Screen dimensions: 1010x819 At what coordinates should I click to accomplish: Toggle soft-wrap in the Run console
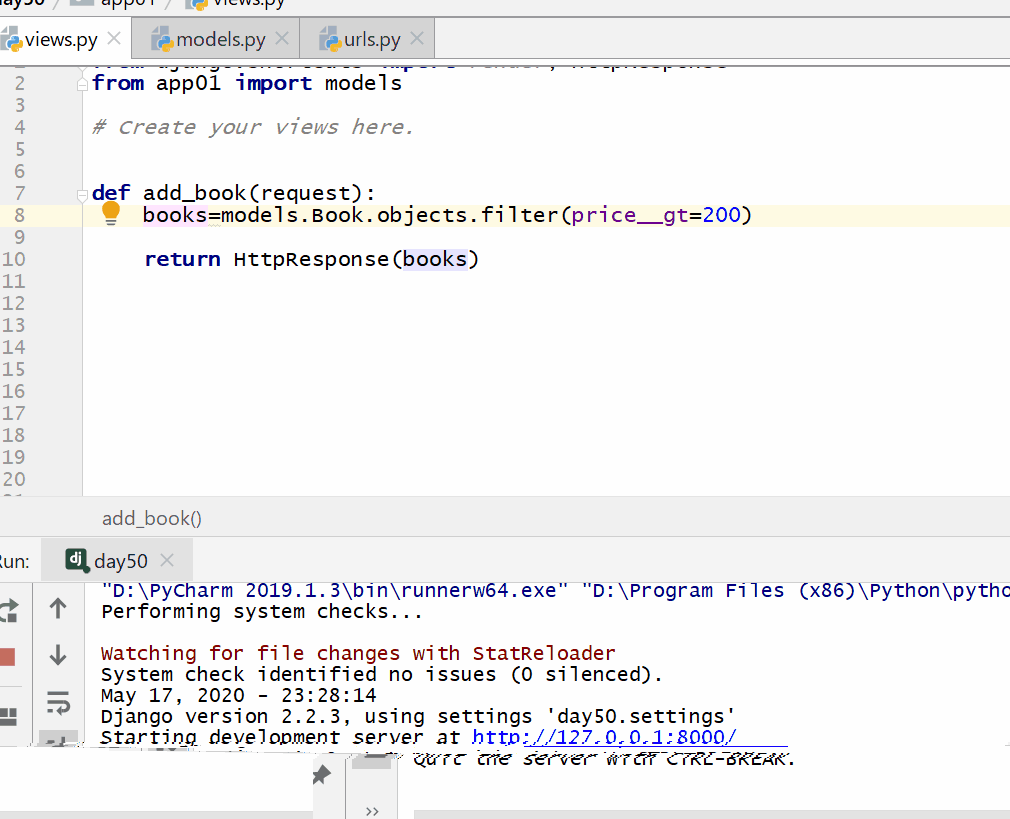pyautogui.click(x=58, y=703)
